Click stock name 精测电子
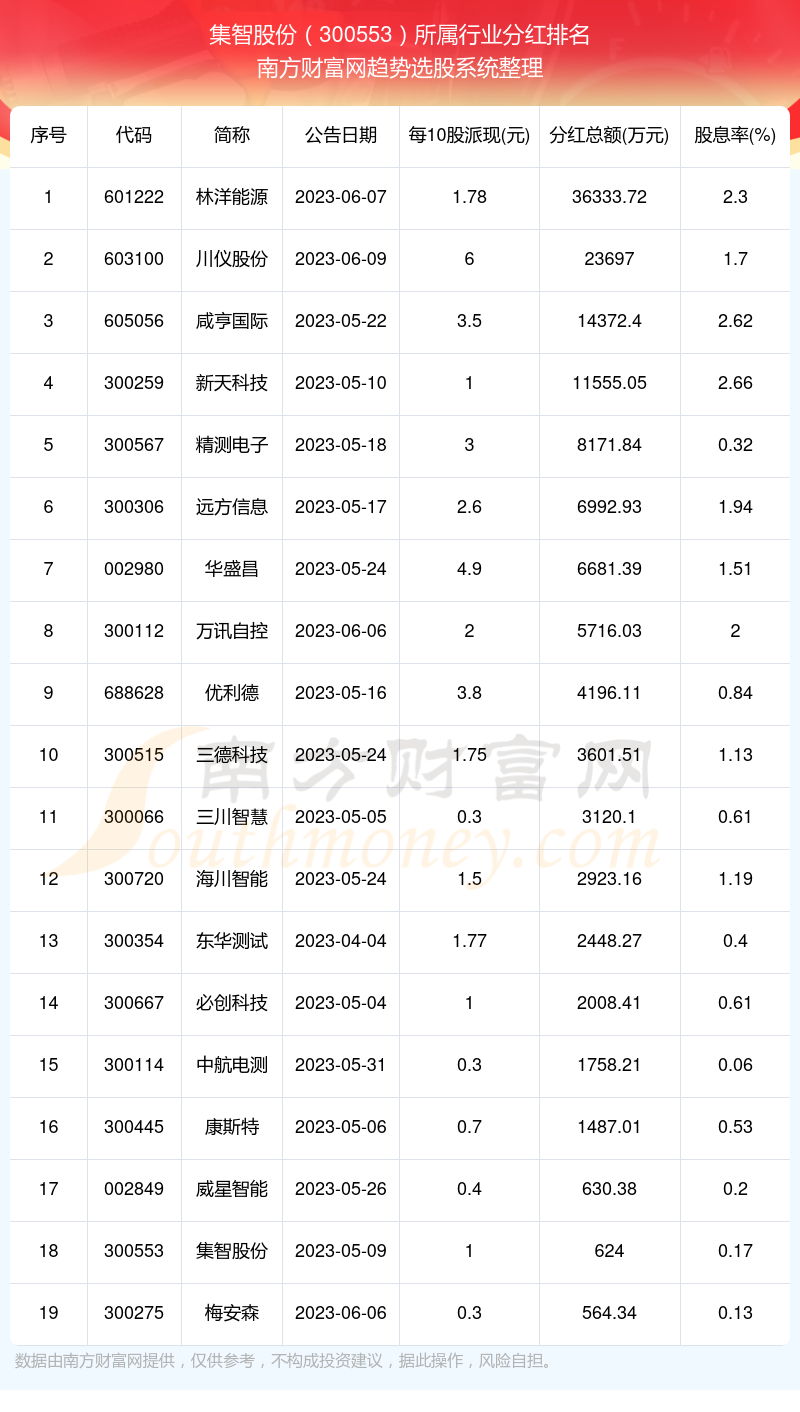The image size is (800, 1412). [x=232, y=445]
